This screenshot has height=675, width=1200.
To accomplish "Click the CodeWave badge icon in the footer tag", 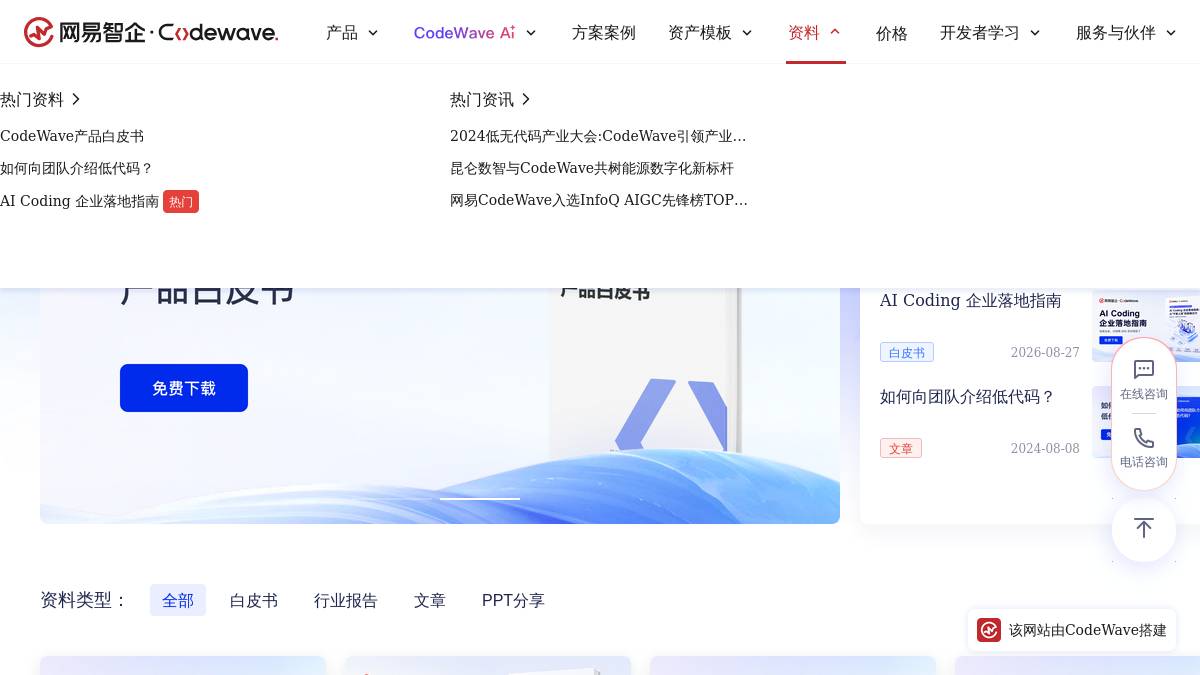I will [989, 630].
